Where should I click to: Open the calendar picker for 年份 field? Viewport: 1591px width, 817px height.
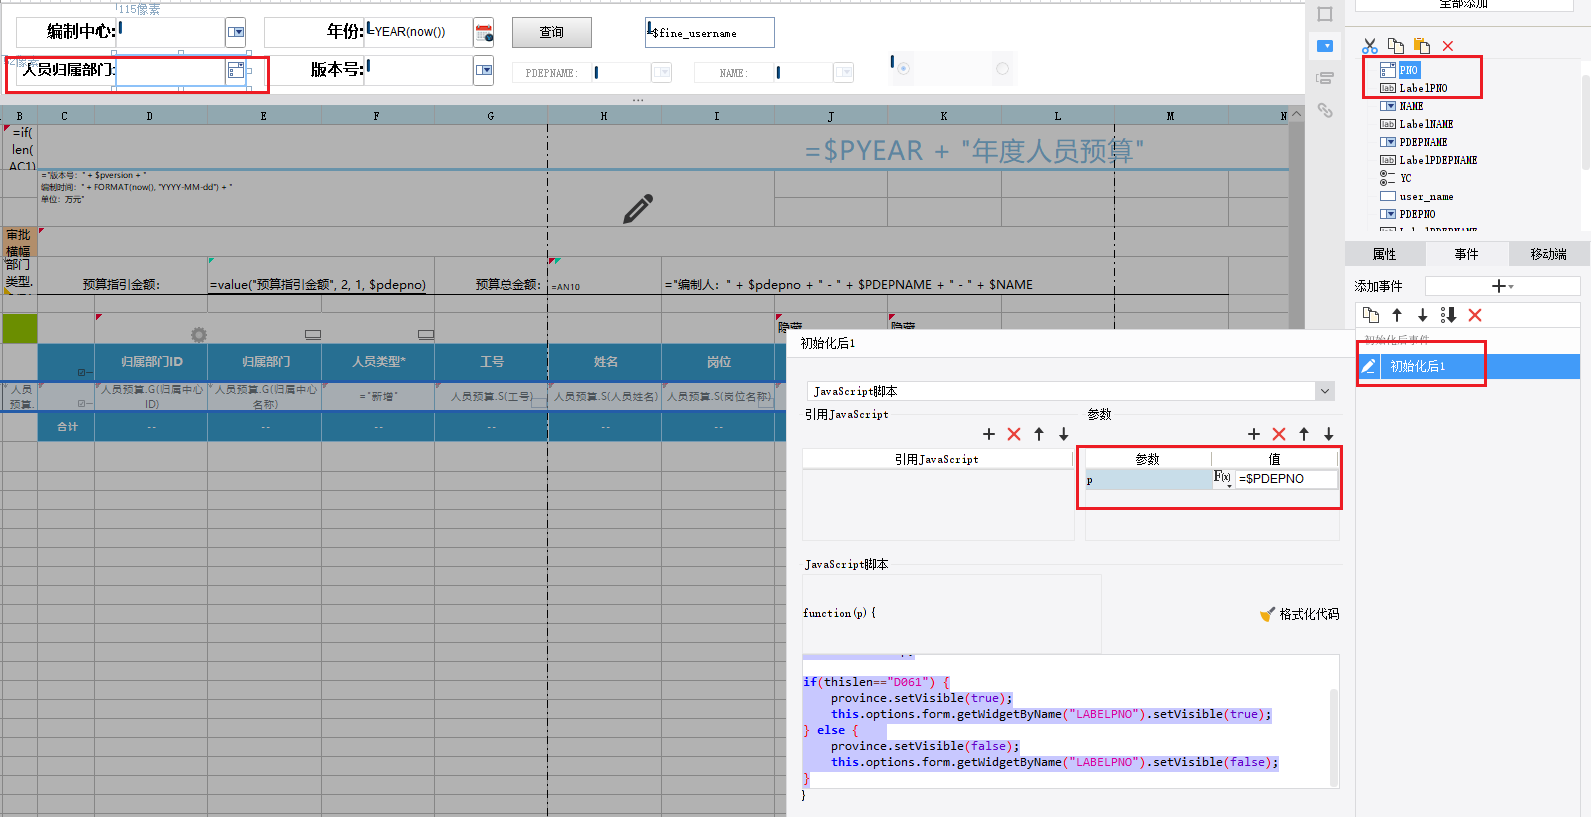point(484,32)
